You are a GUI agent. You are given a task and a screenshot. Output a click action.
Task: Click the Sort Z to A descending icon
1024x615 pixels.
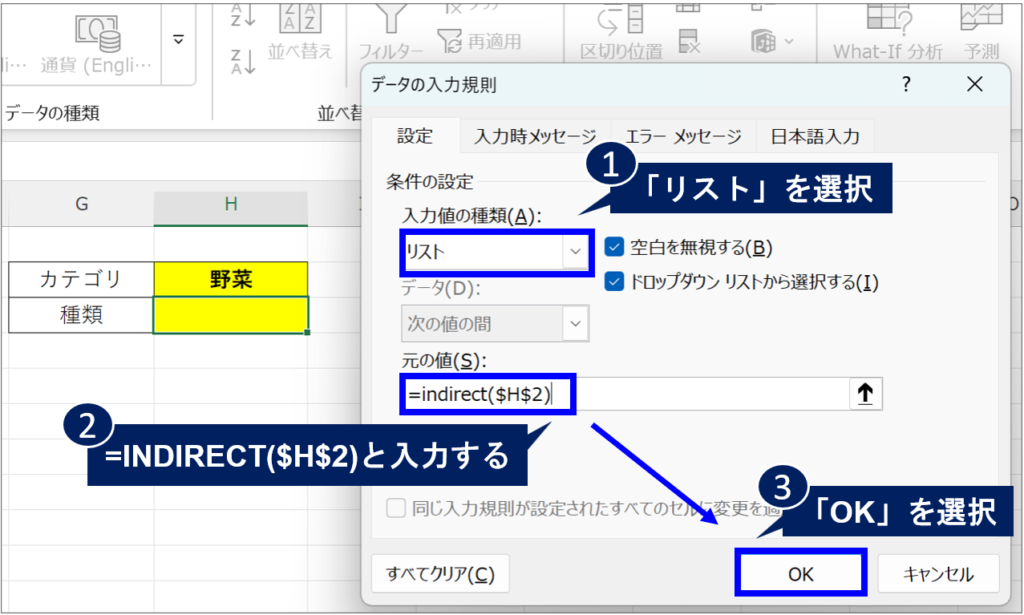coord(243,61)
